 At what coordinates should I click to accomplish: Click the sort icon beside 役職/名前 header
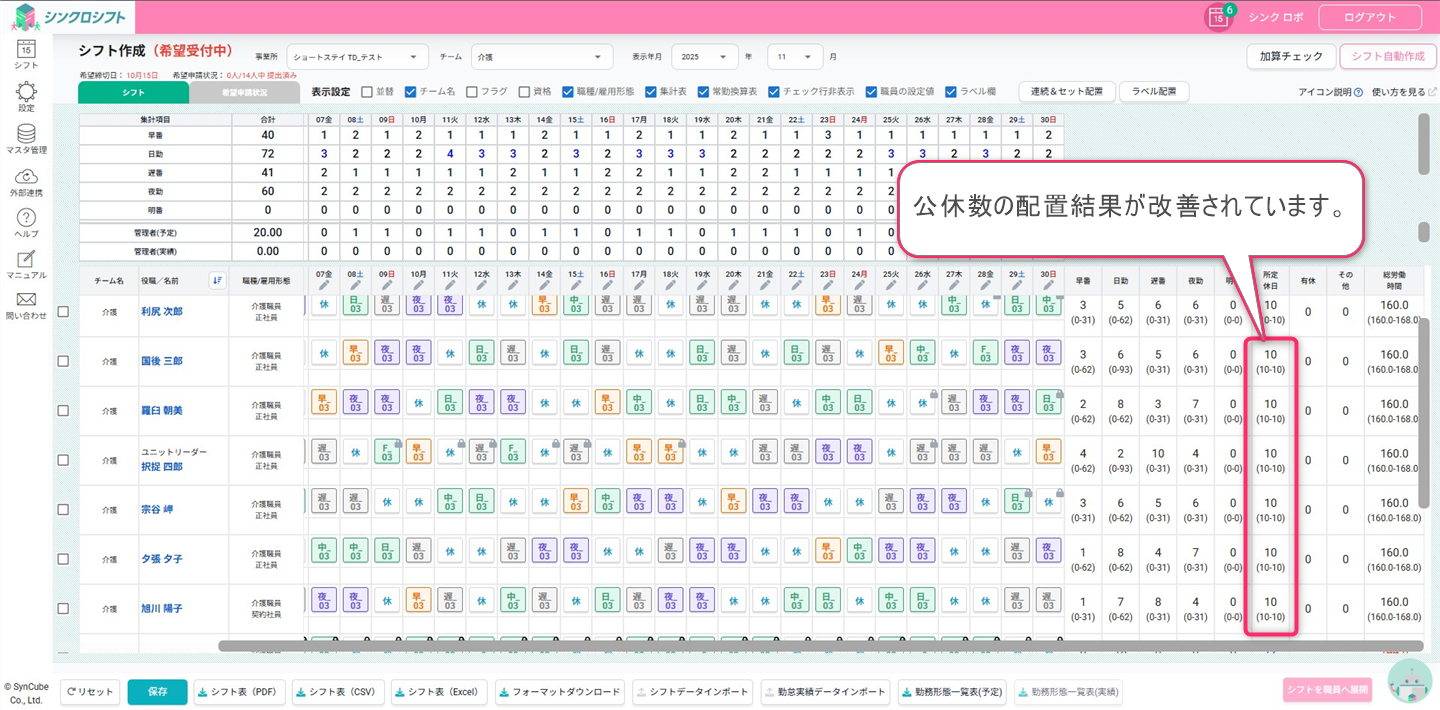[216, 281]
